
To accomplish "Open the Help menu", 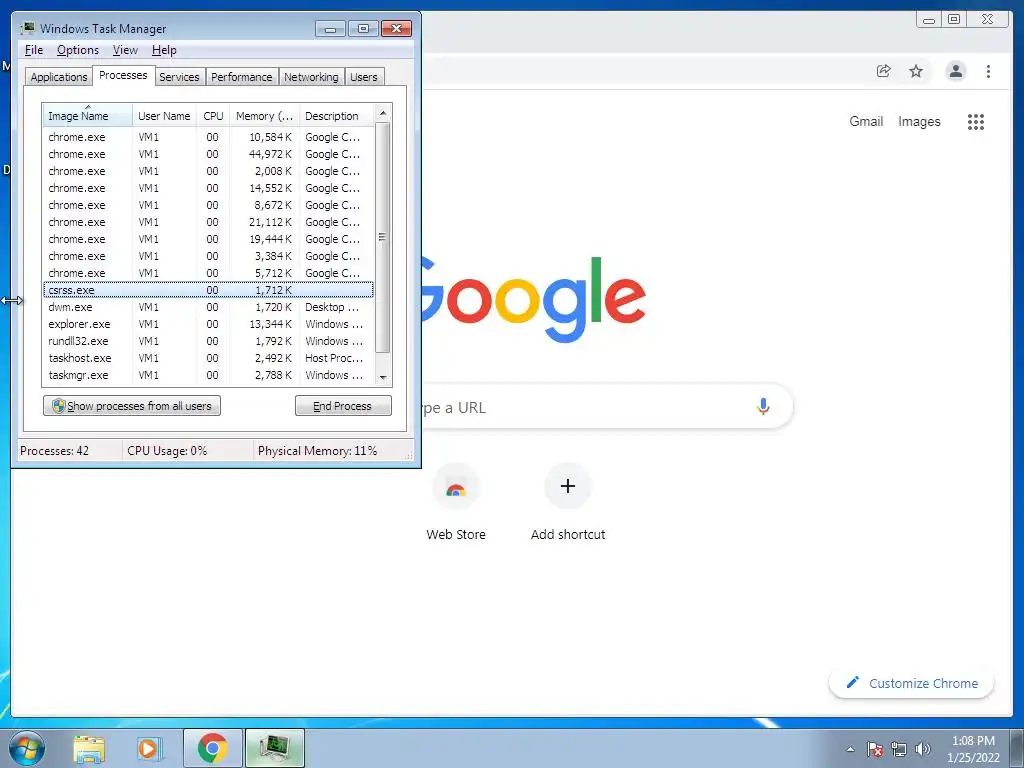I will pos(164,50).
